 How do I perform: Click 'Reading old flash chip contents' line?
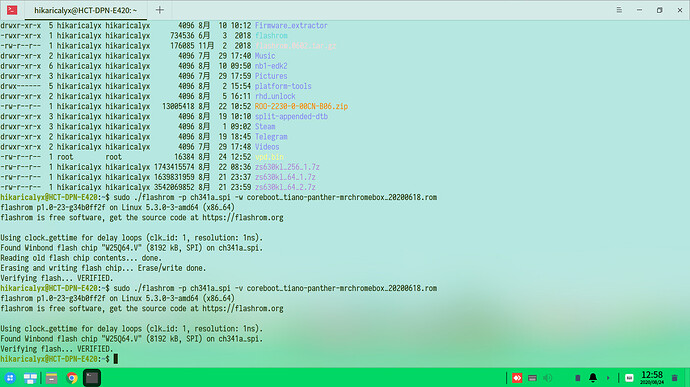click(x=81, y=258)
